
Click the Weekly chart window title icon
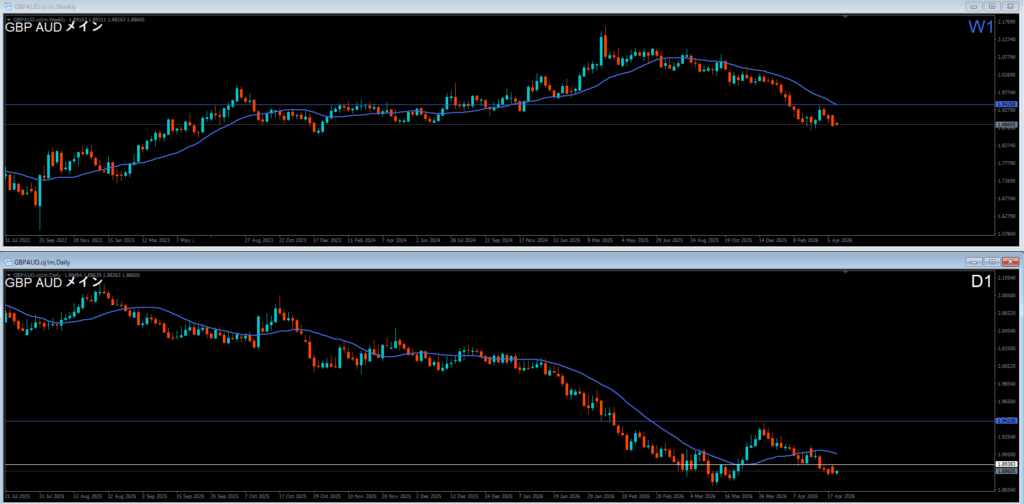point(8,6)
